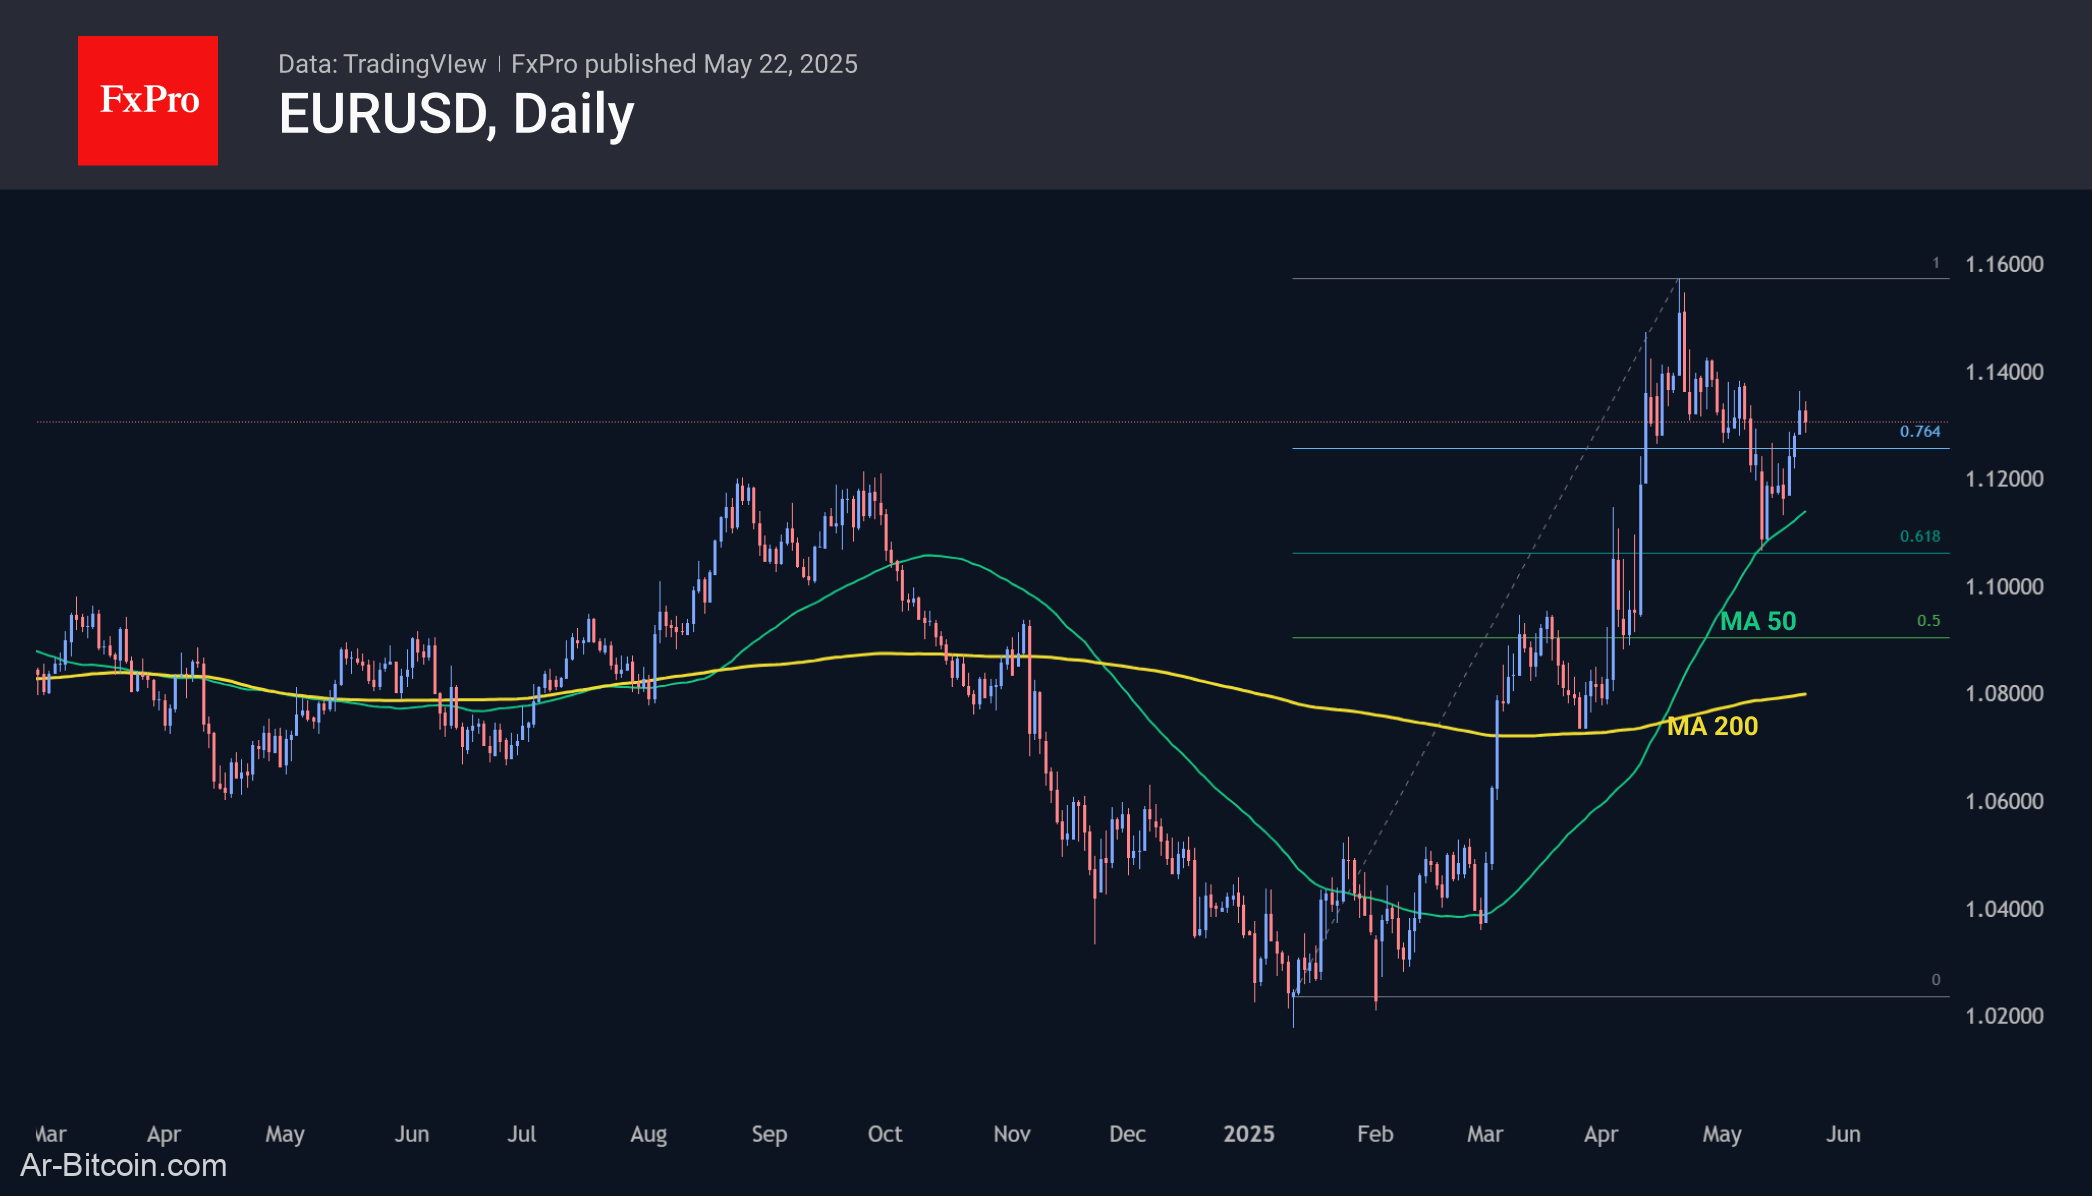This screenshot has height=1196, width=2092.
Task: Click the Data: TradingView source text
Action: tap(382, 64)
